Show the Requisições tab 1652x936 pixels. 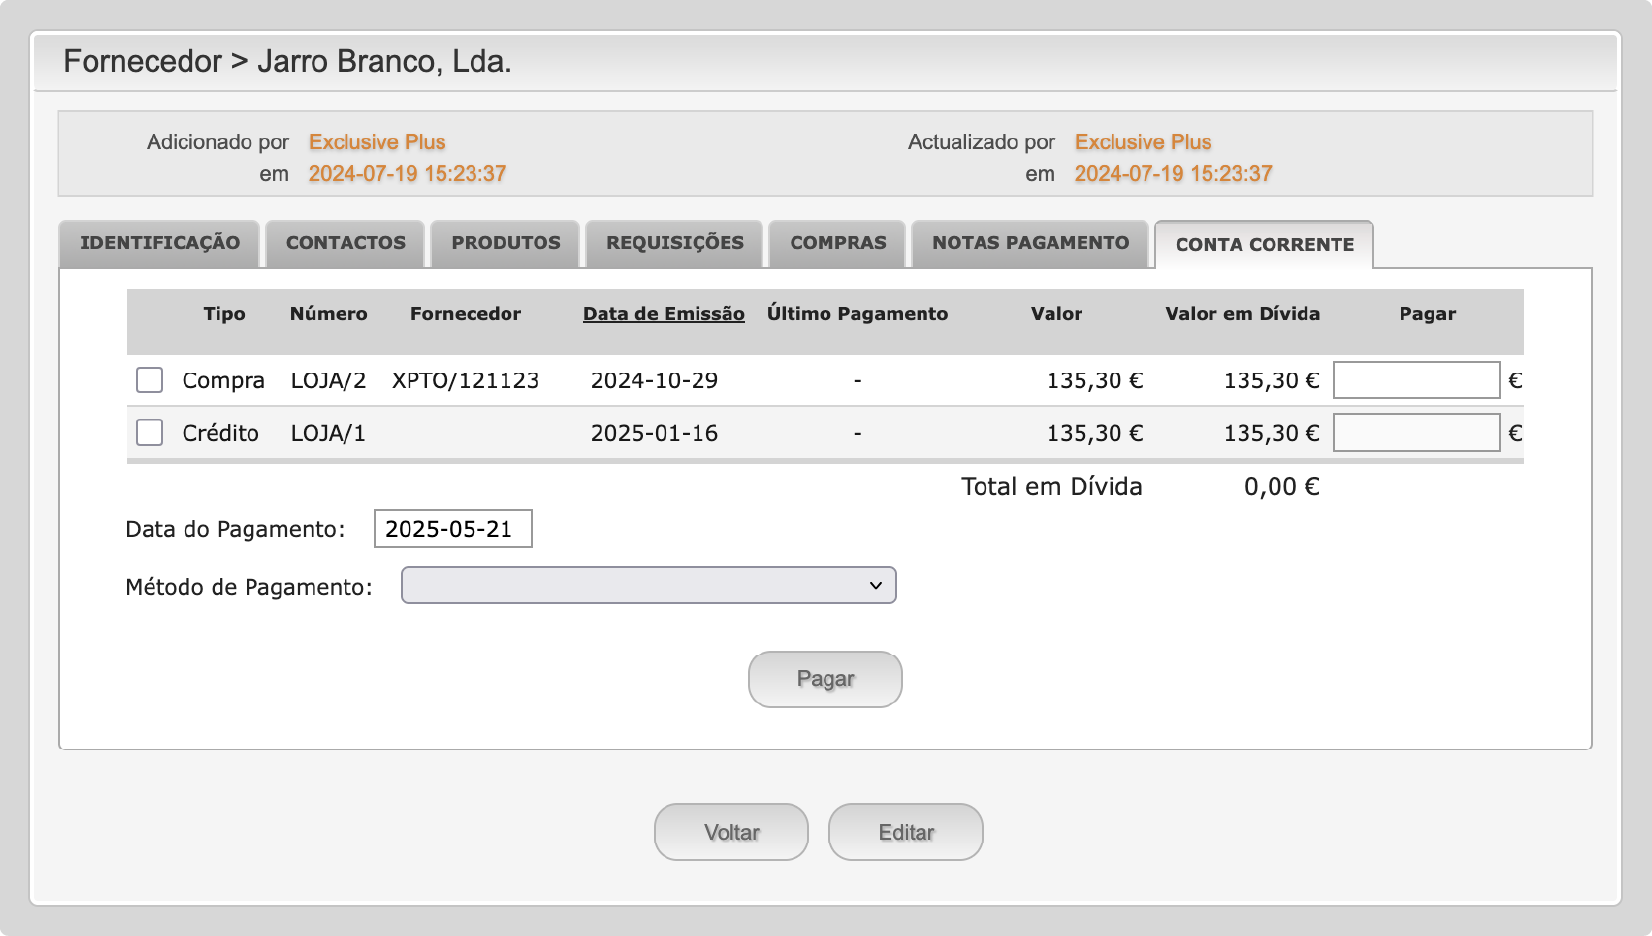674,243
